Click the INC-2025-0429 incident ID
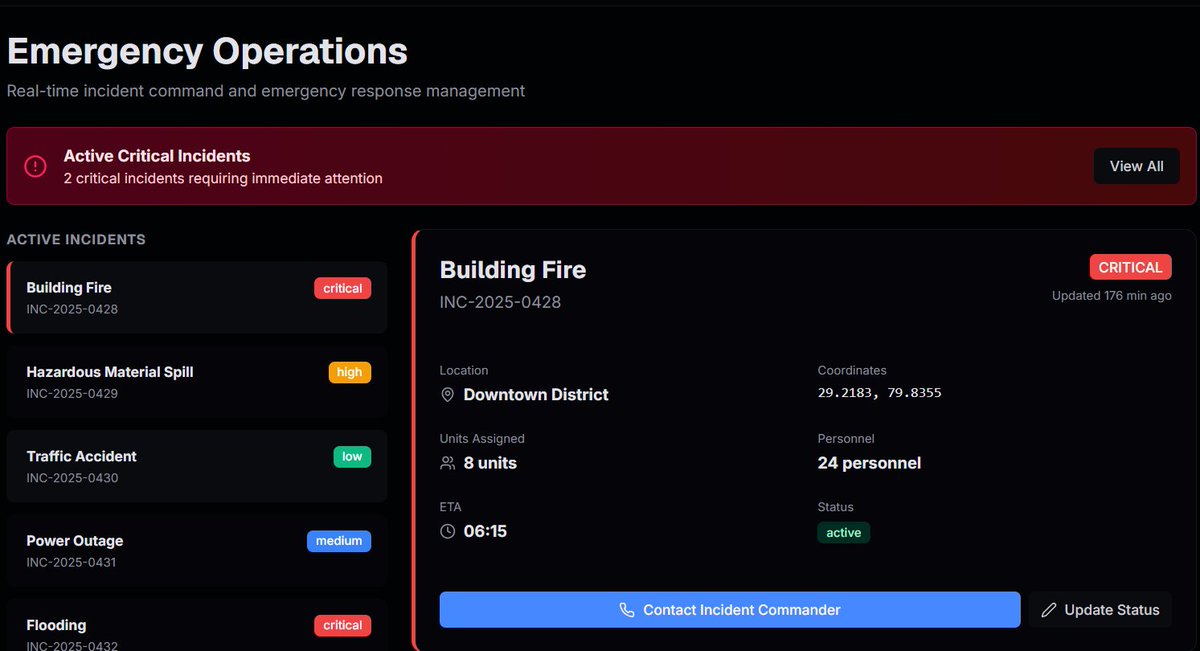 point(72,394)
